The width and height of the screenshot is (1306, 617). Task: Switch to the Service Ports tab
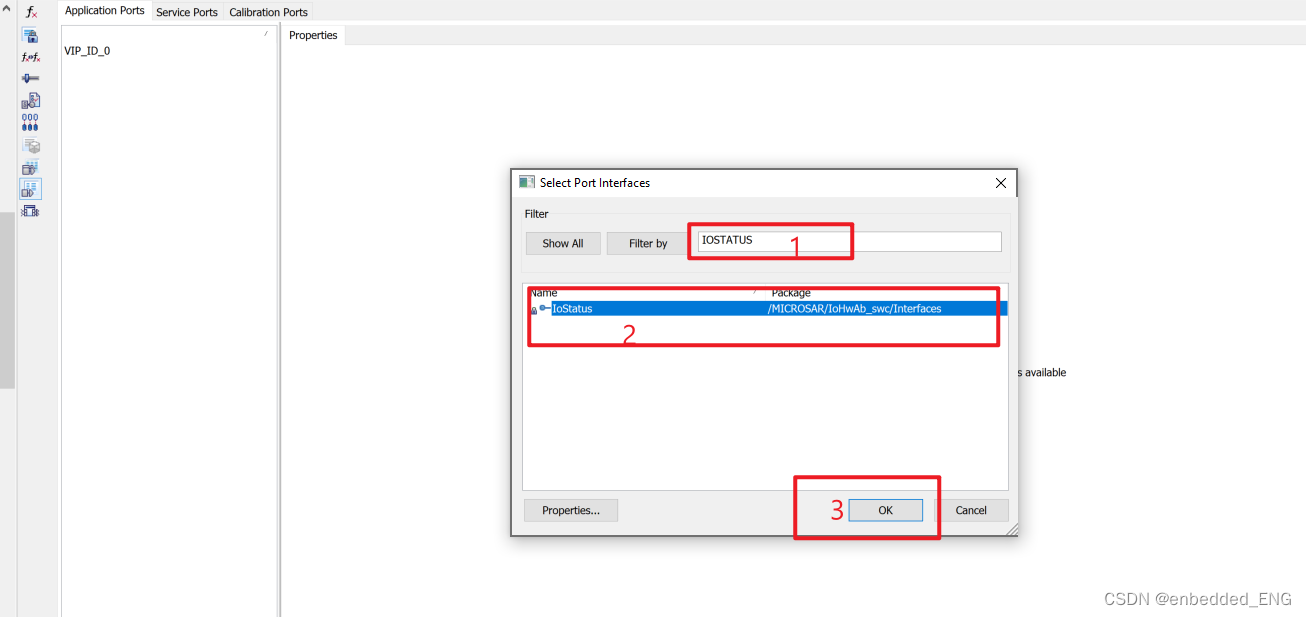[186, 11]
